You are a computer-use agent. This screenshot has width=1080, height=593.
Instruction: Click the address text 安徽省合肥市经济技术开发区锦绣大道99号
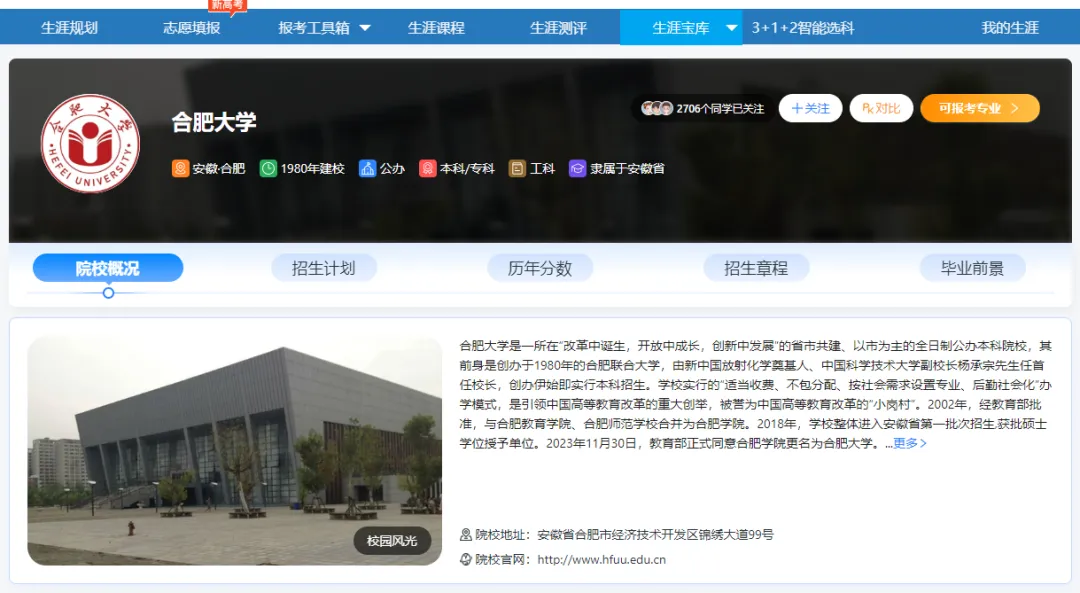(655, 534)
